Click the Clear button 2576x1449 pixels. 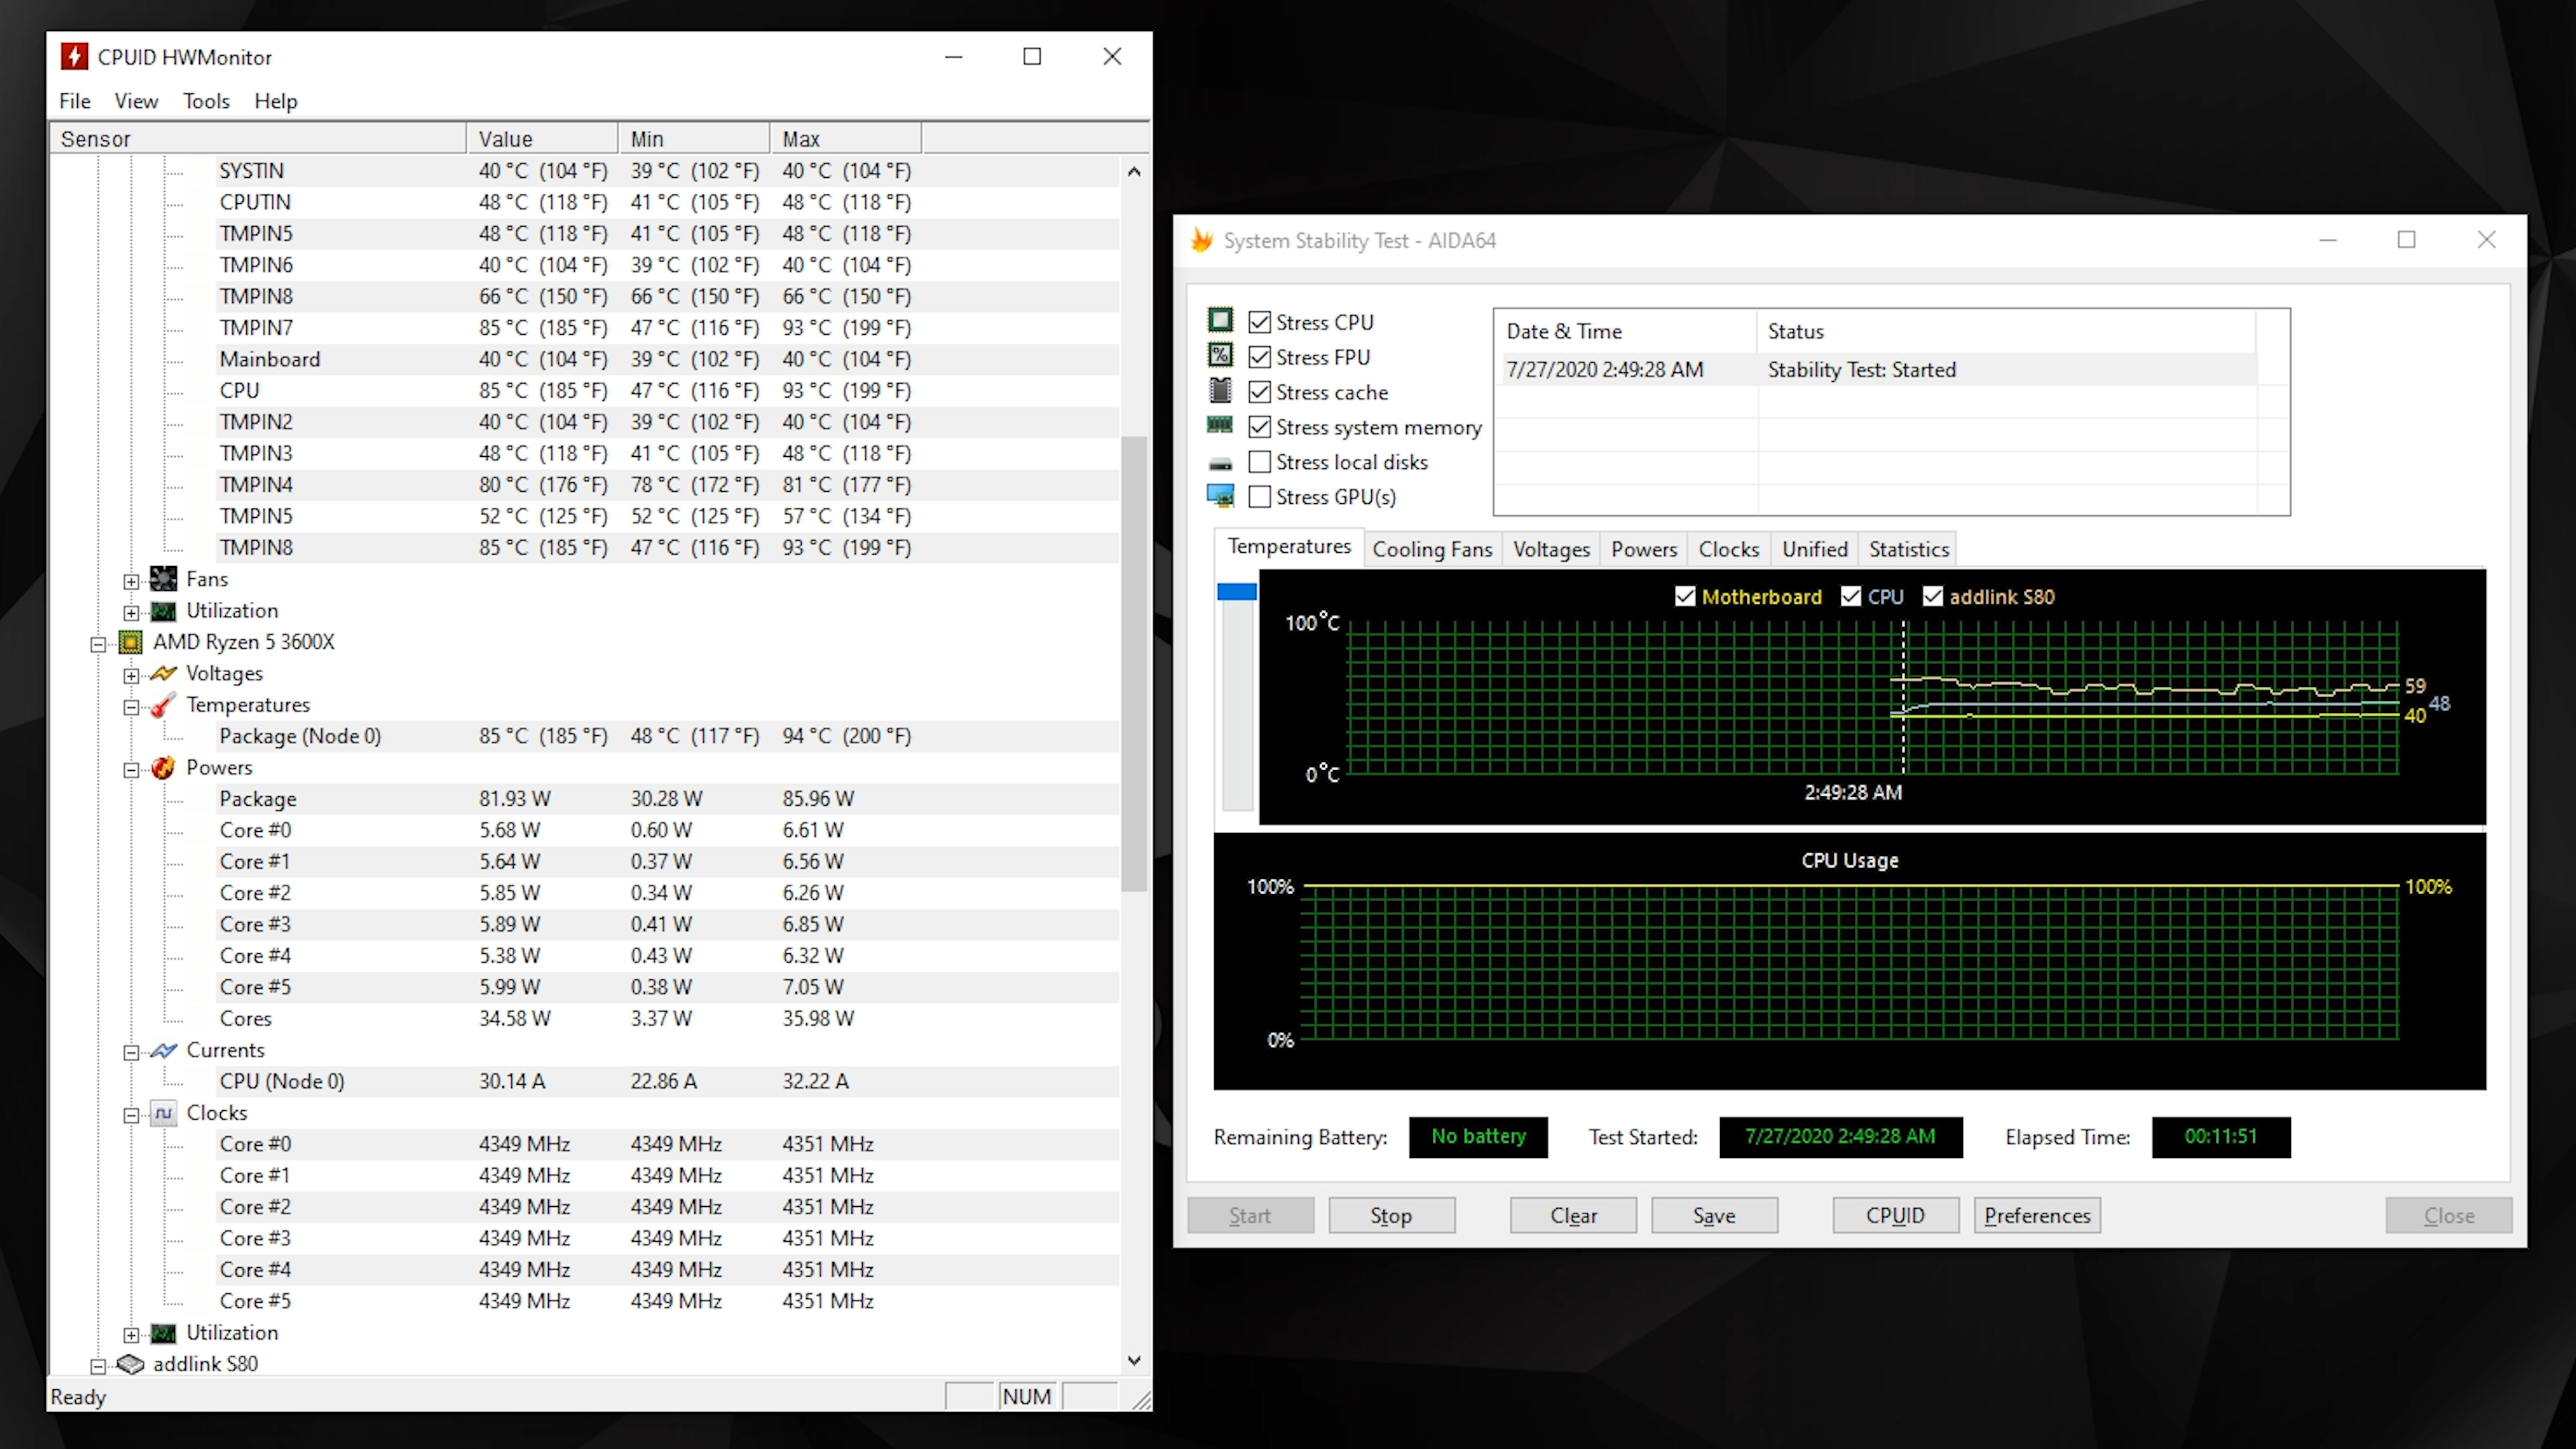[x=1573, y=1215]
